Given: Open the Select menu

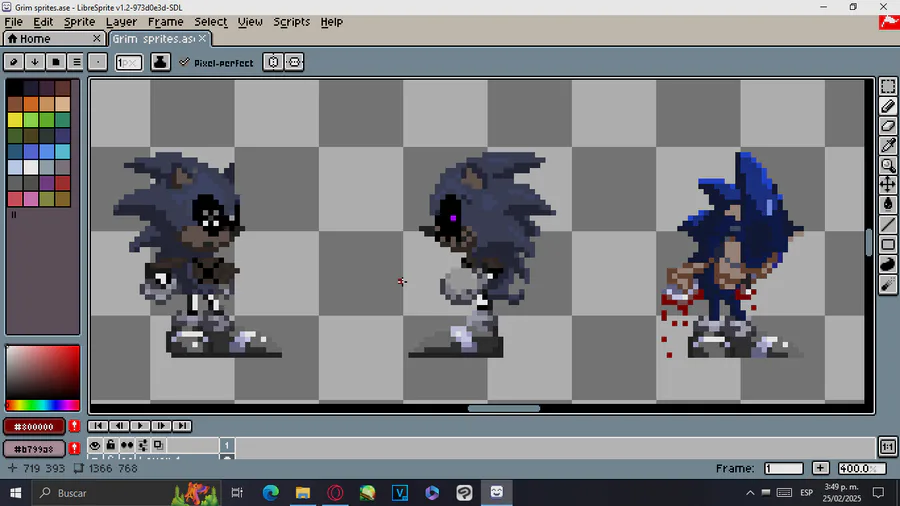Looking at the screenshot, I should pyautogui.click(x=211, y=22).
